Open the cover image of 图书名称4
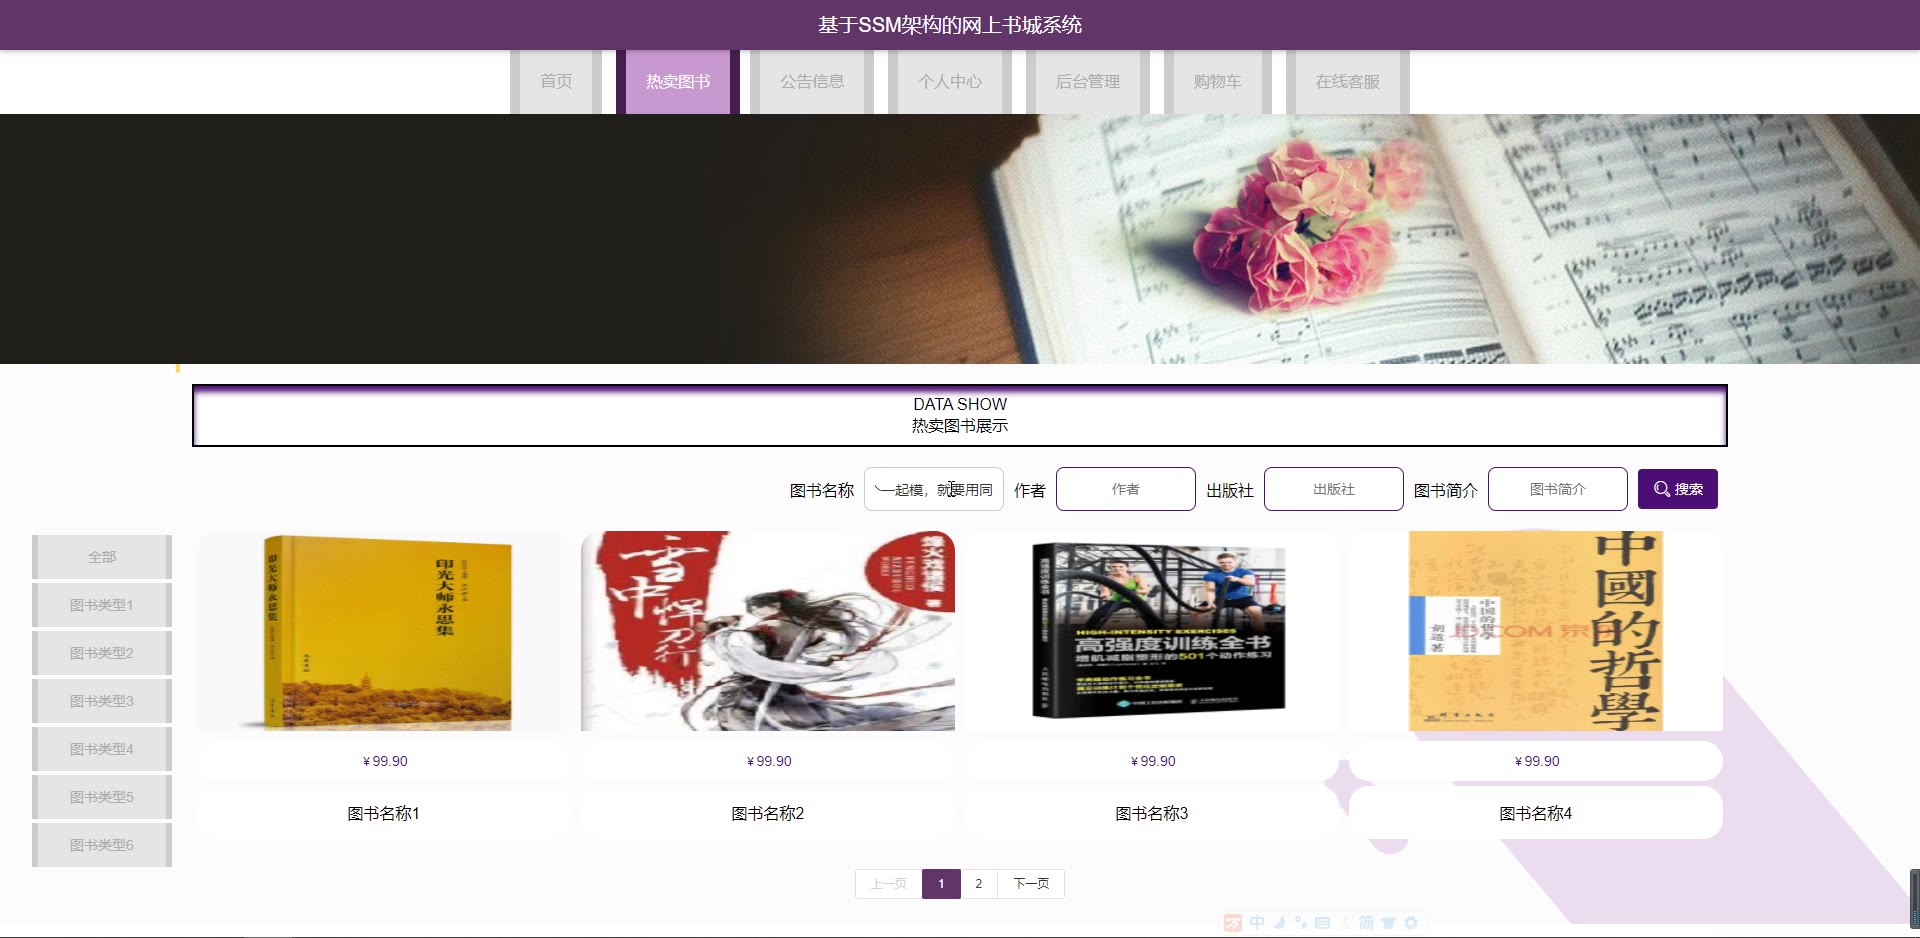The height and width of the screenshot is (938, 1920). pos(1536,631)
